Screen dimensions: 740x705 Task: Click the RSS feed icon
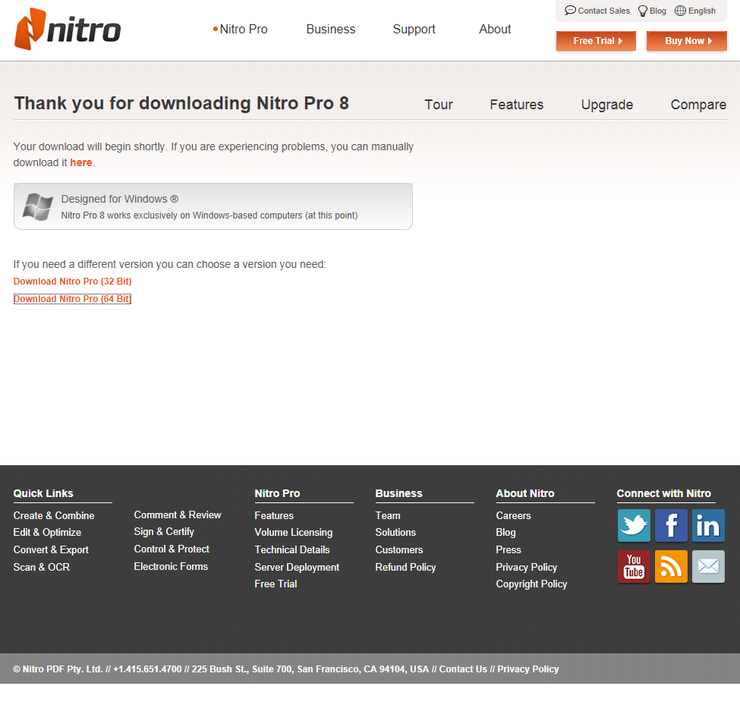point(671,567)
